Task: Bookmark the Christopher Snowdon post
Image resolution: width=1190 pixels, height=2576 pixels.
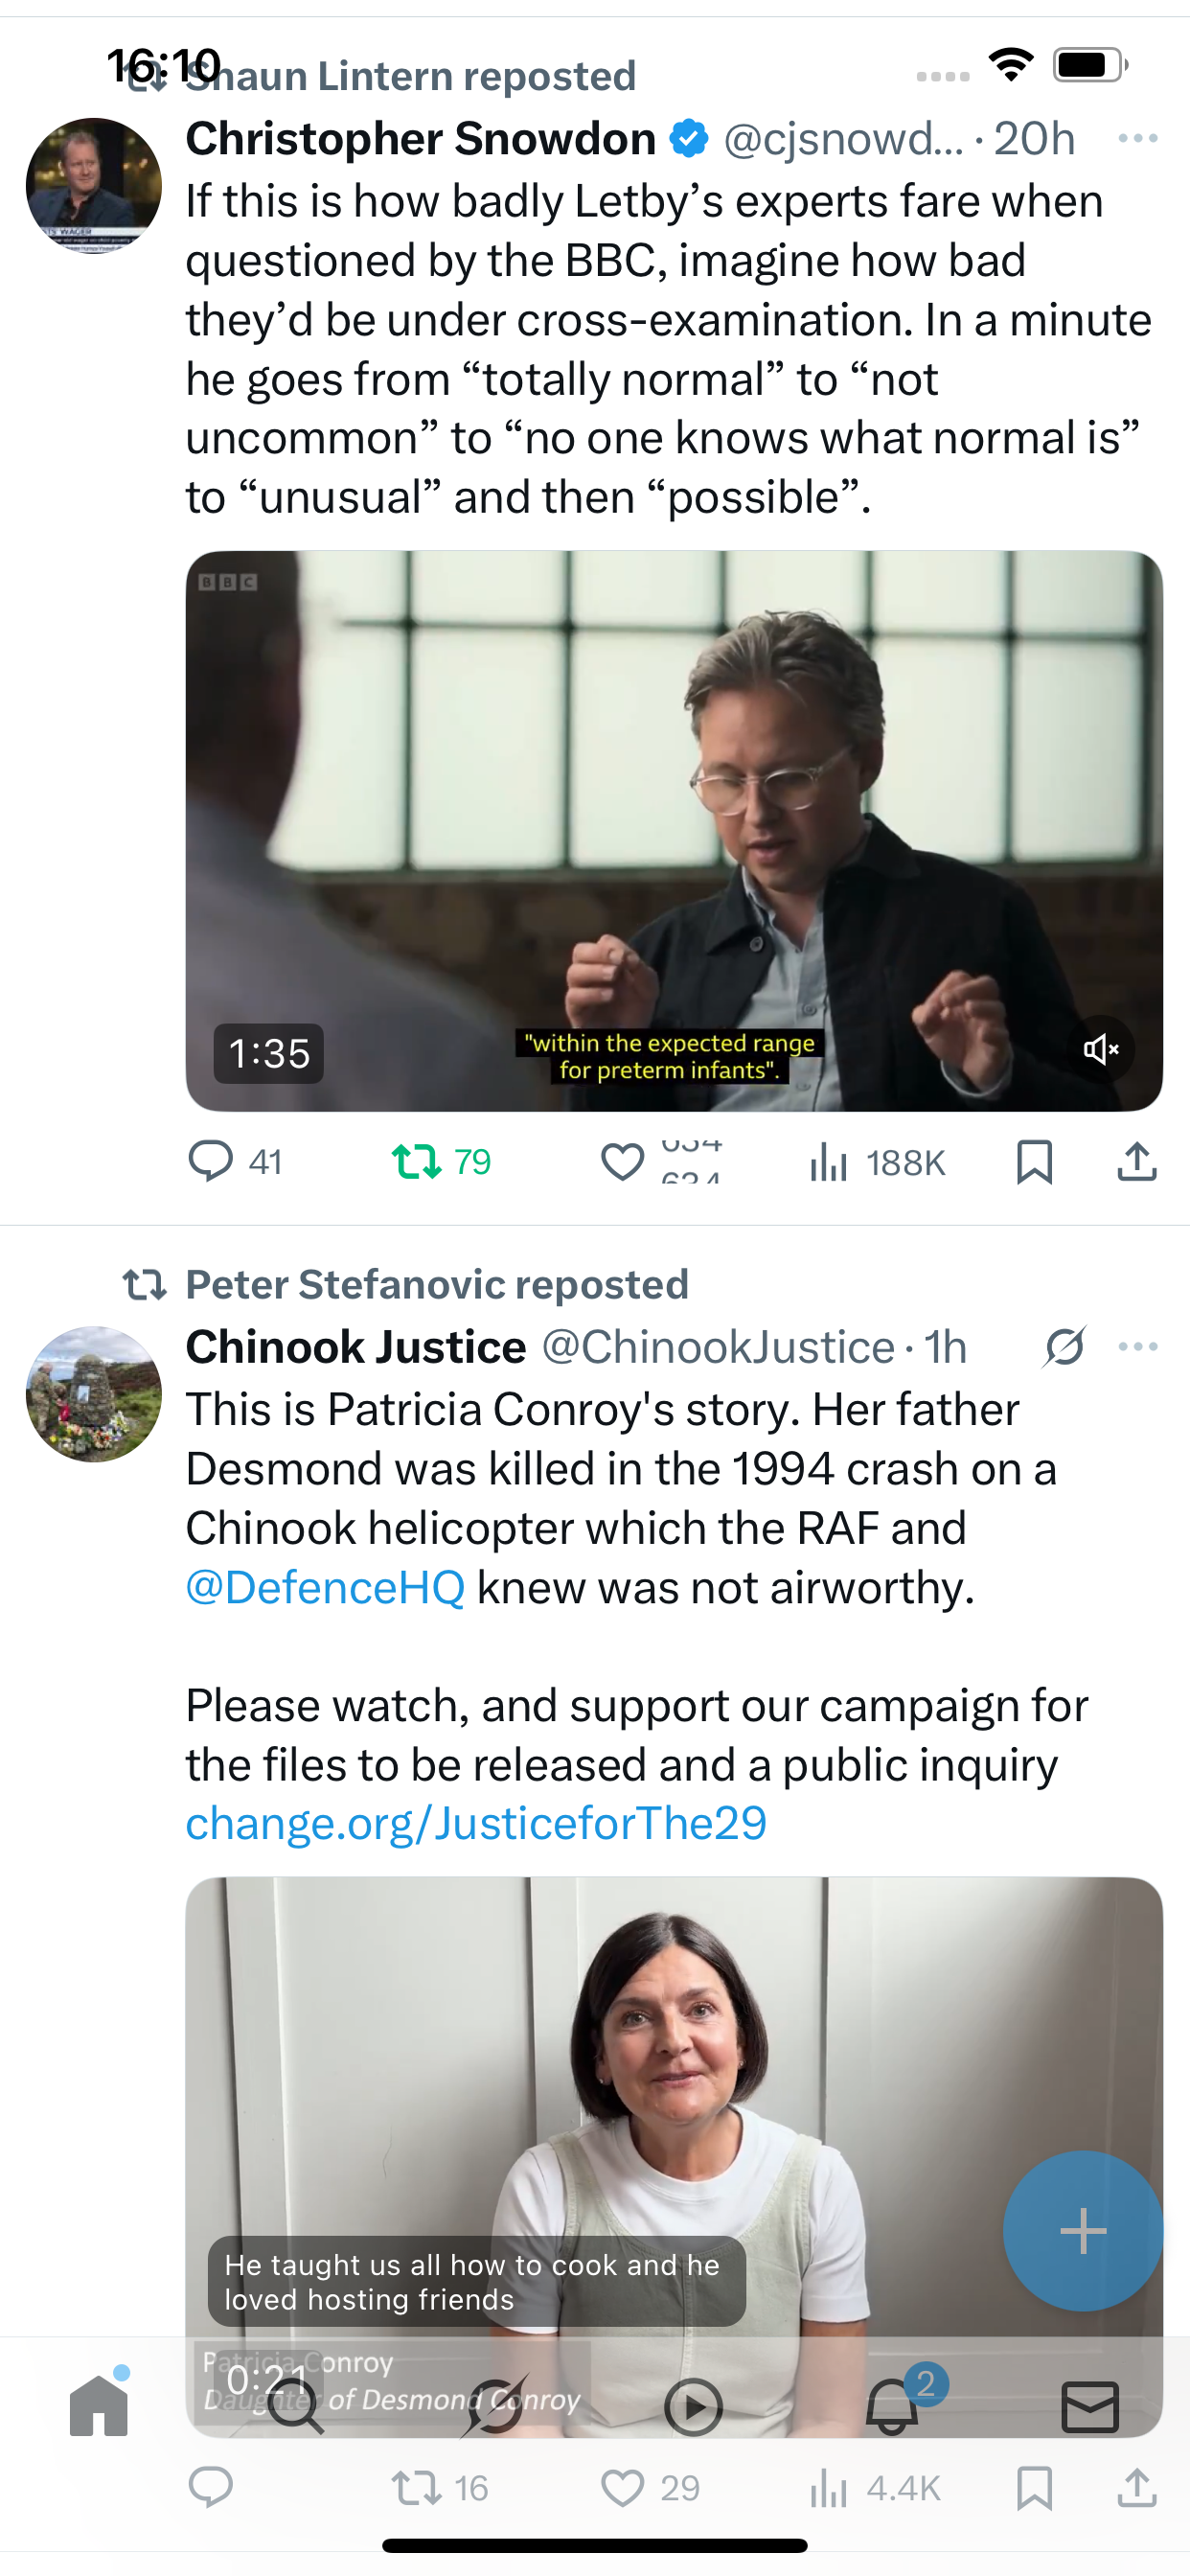Action: click(1034, 1162)
